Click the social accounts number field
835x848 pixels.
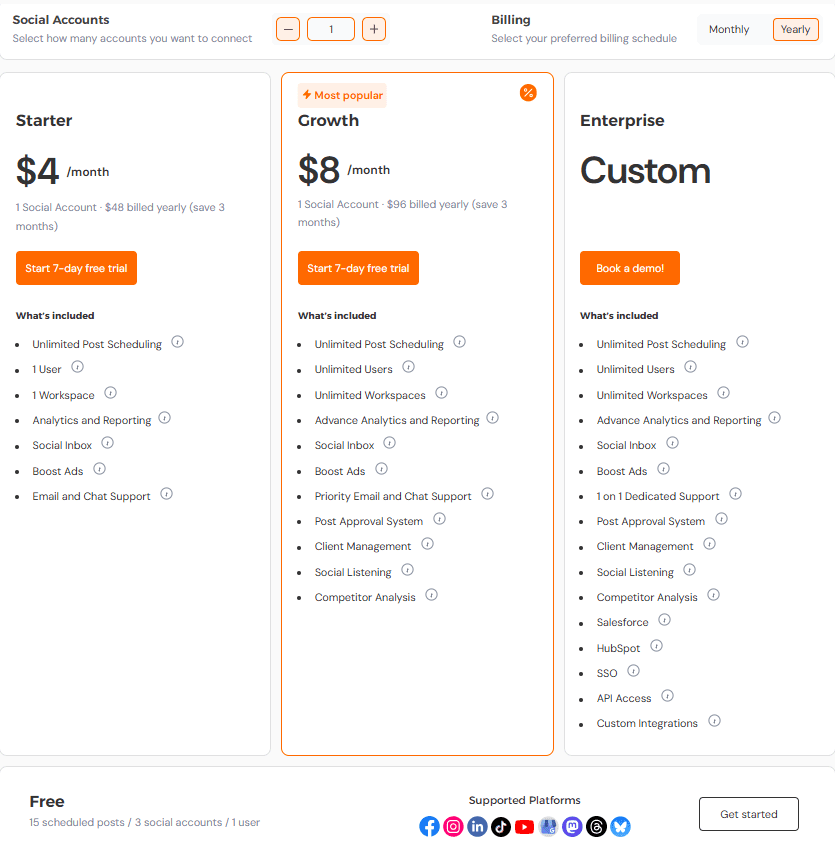pos(331,29)
